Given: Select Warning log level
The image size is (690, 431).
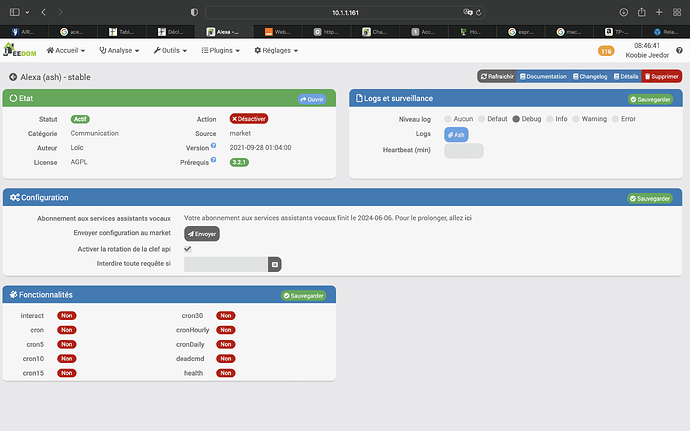Looking at the screenshot, I should pos(576,119).
